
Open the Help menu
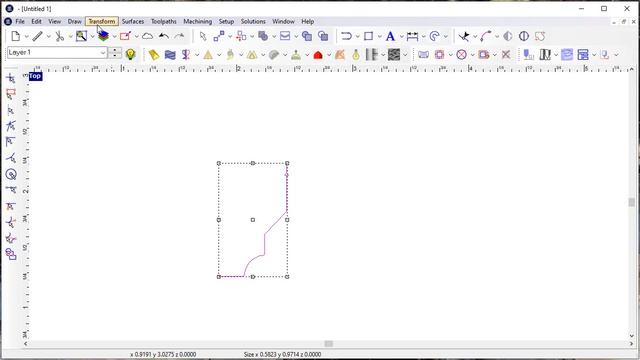click(x=307, y=21)
